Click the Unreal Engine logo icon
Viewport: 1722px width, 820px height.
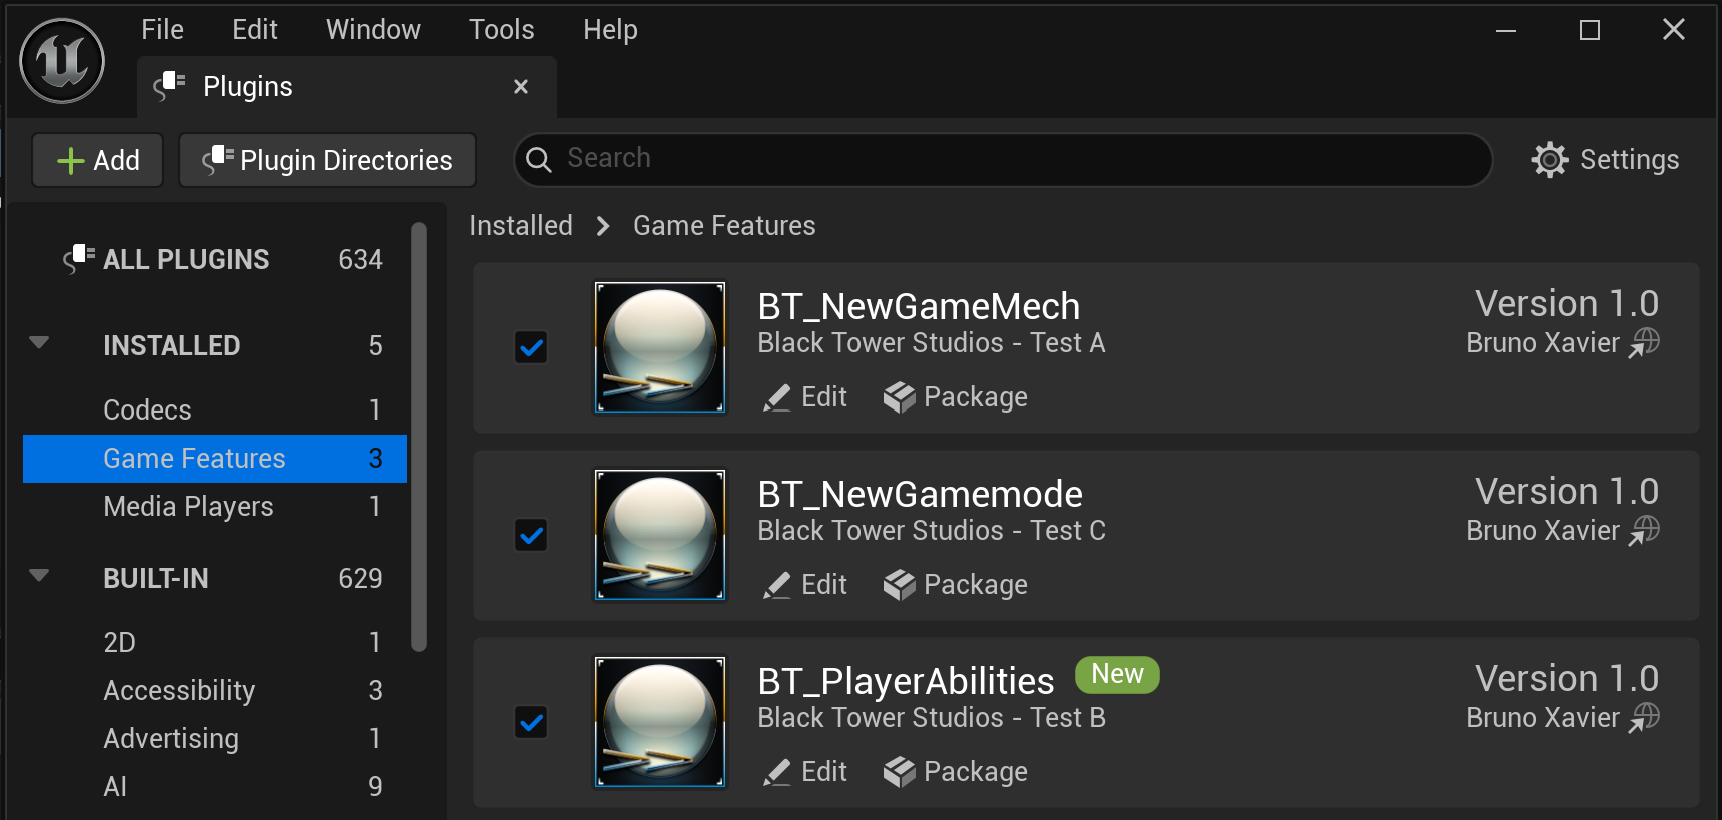62,61
